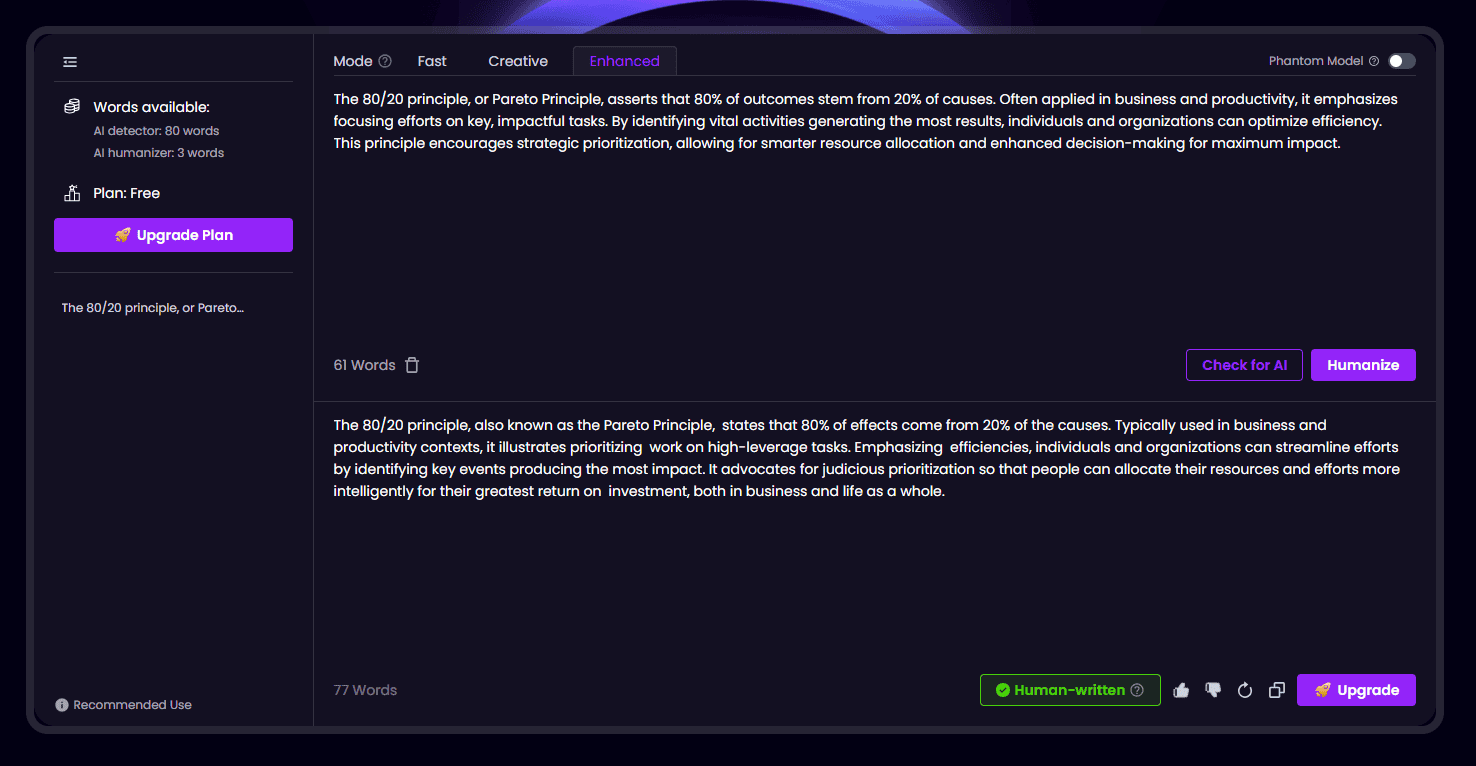Click the Humanize button
The image size is (1476, 766).
tap(1363, 365)
